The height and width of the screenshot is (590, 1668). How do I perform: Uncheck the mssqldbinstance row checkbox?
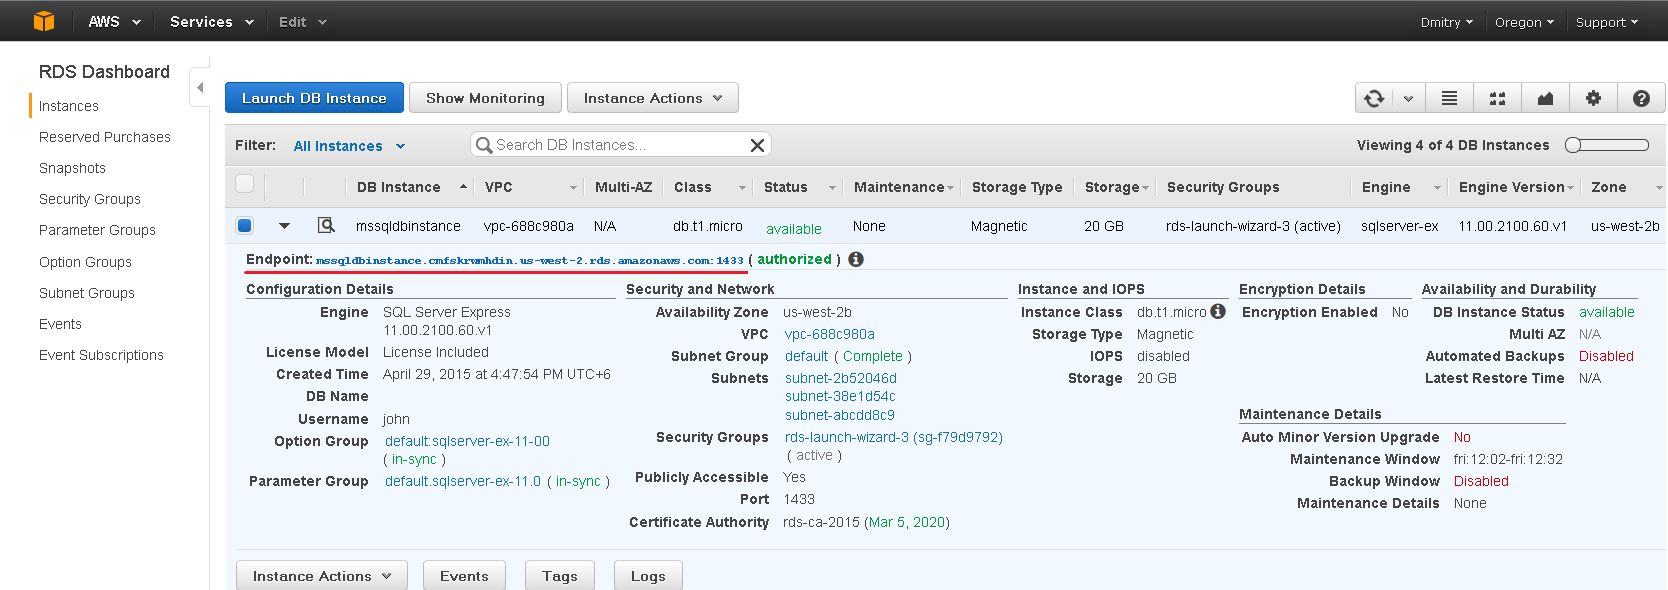[244, 225]
